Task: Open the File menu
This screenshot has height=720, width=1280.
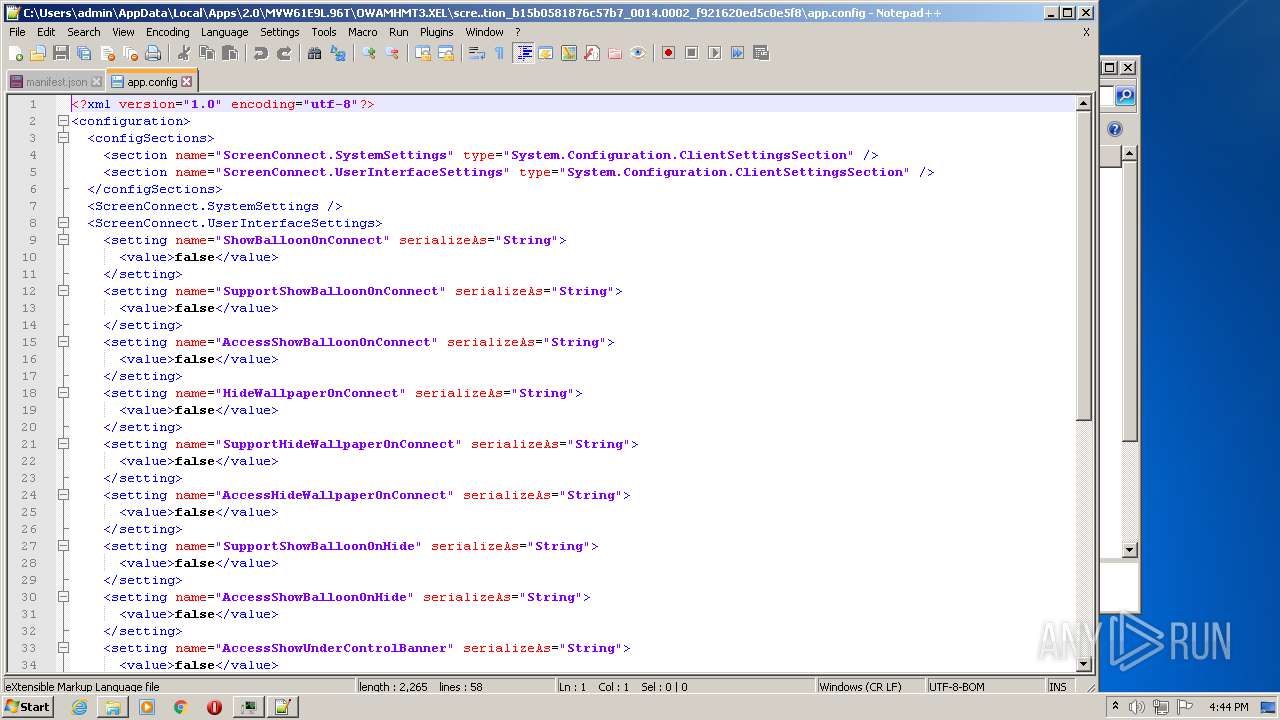Action: 17,32
